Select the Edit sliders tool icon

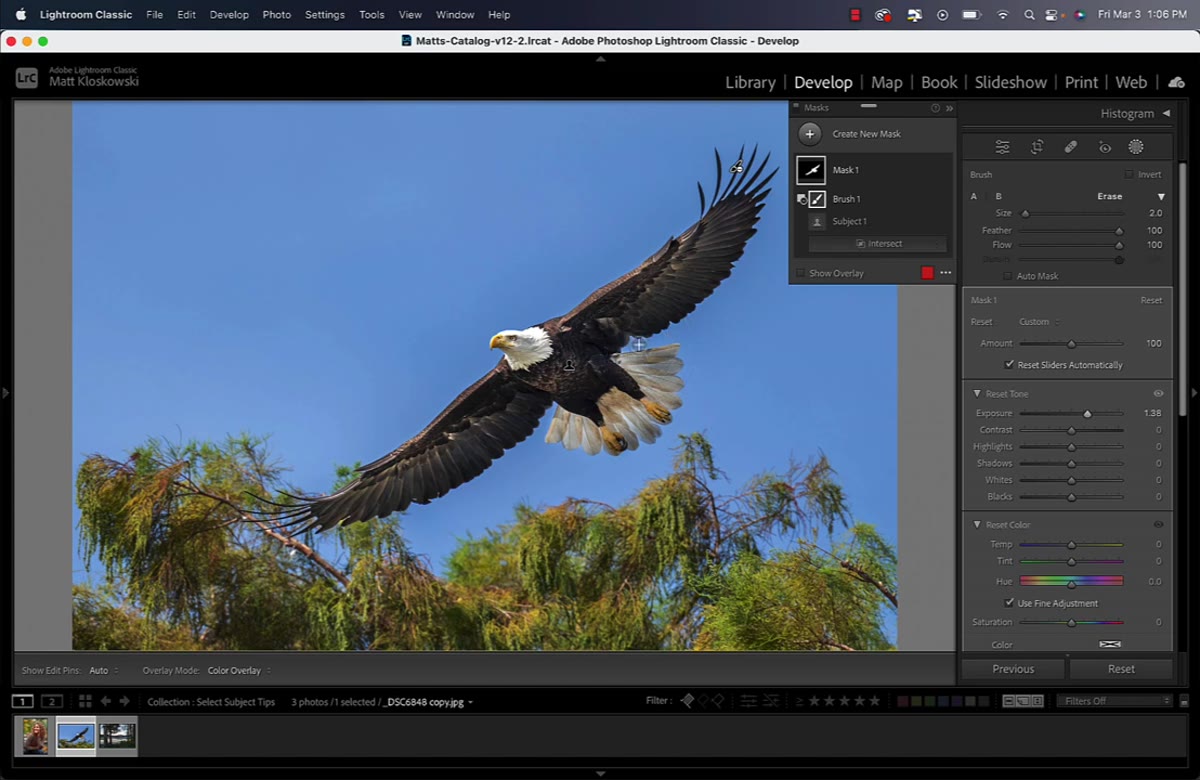click(1002, 147)
